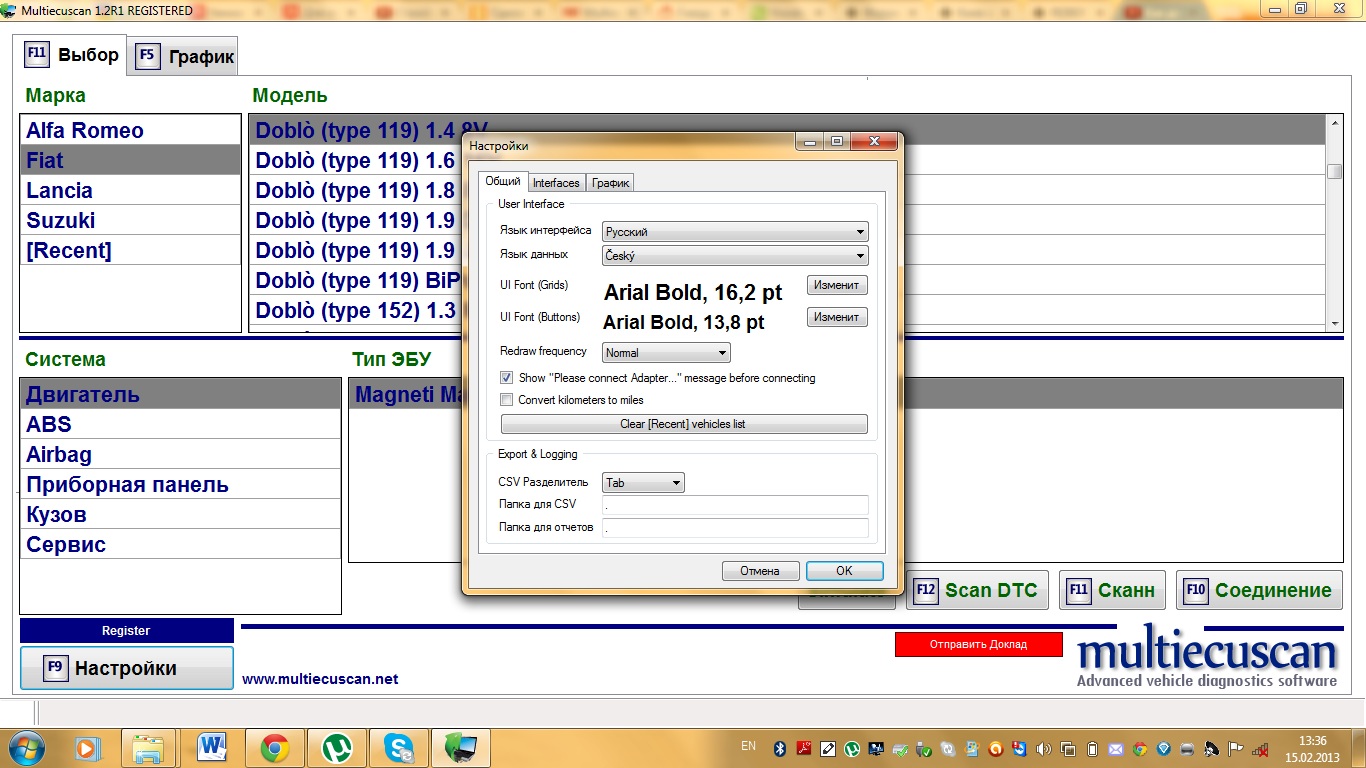Viewport: 1366px width, 768px height.
Task: Click Clear [Recent] vehicles list button
Action: (x=683, y=424)
